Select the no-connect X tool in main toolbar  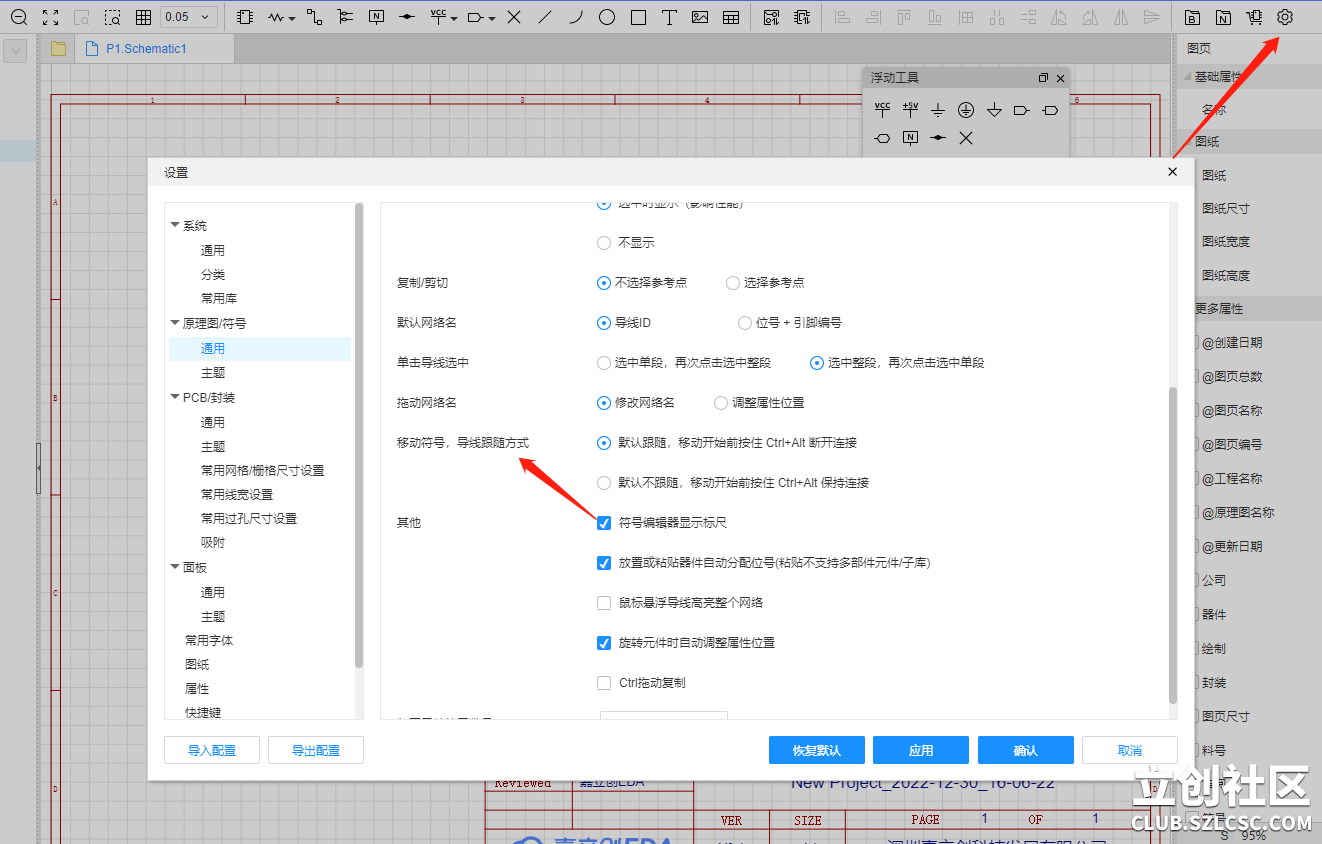click(514, 17)
